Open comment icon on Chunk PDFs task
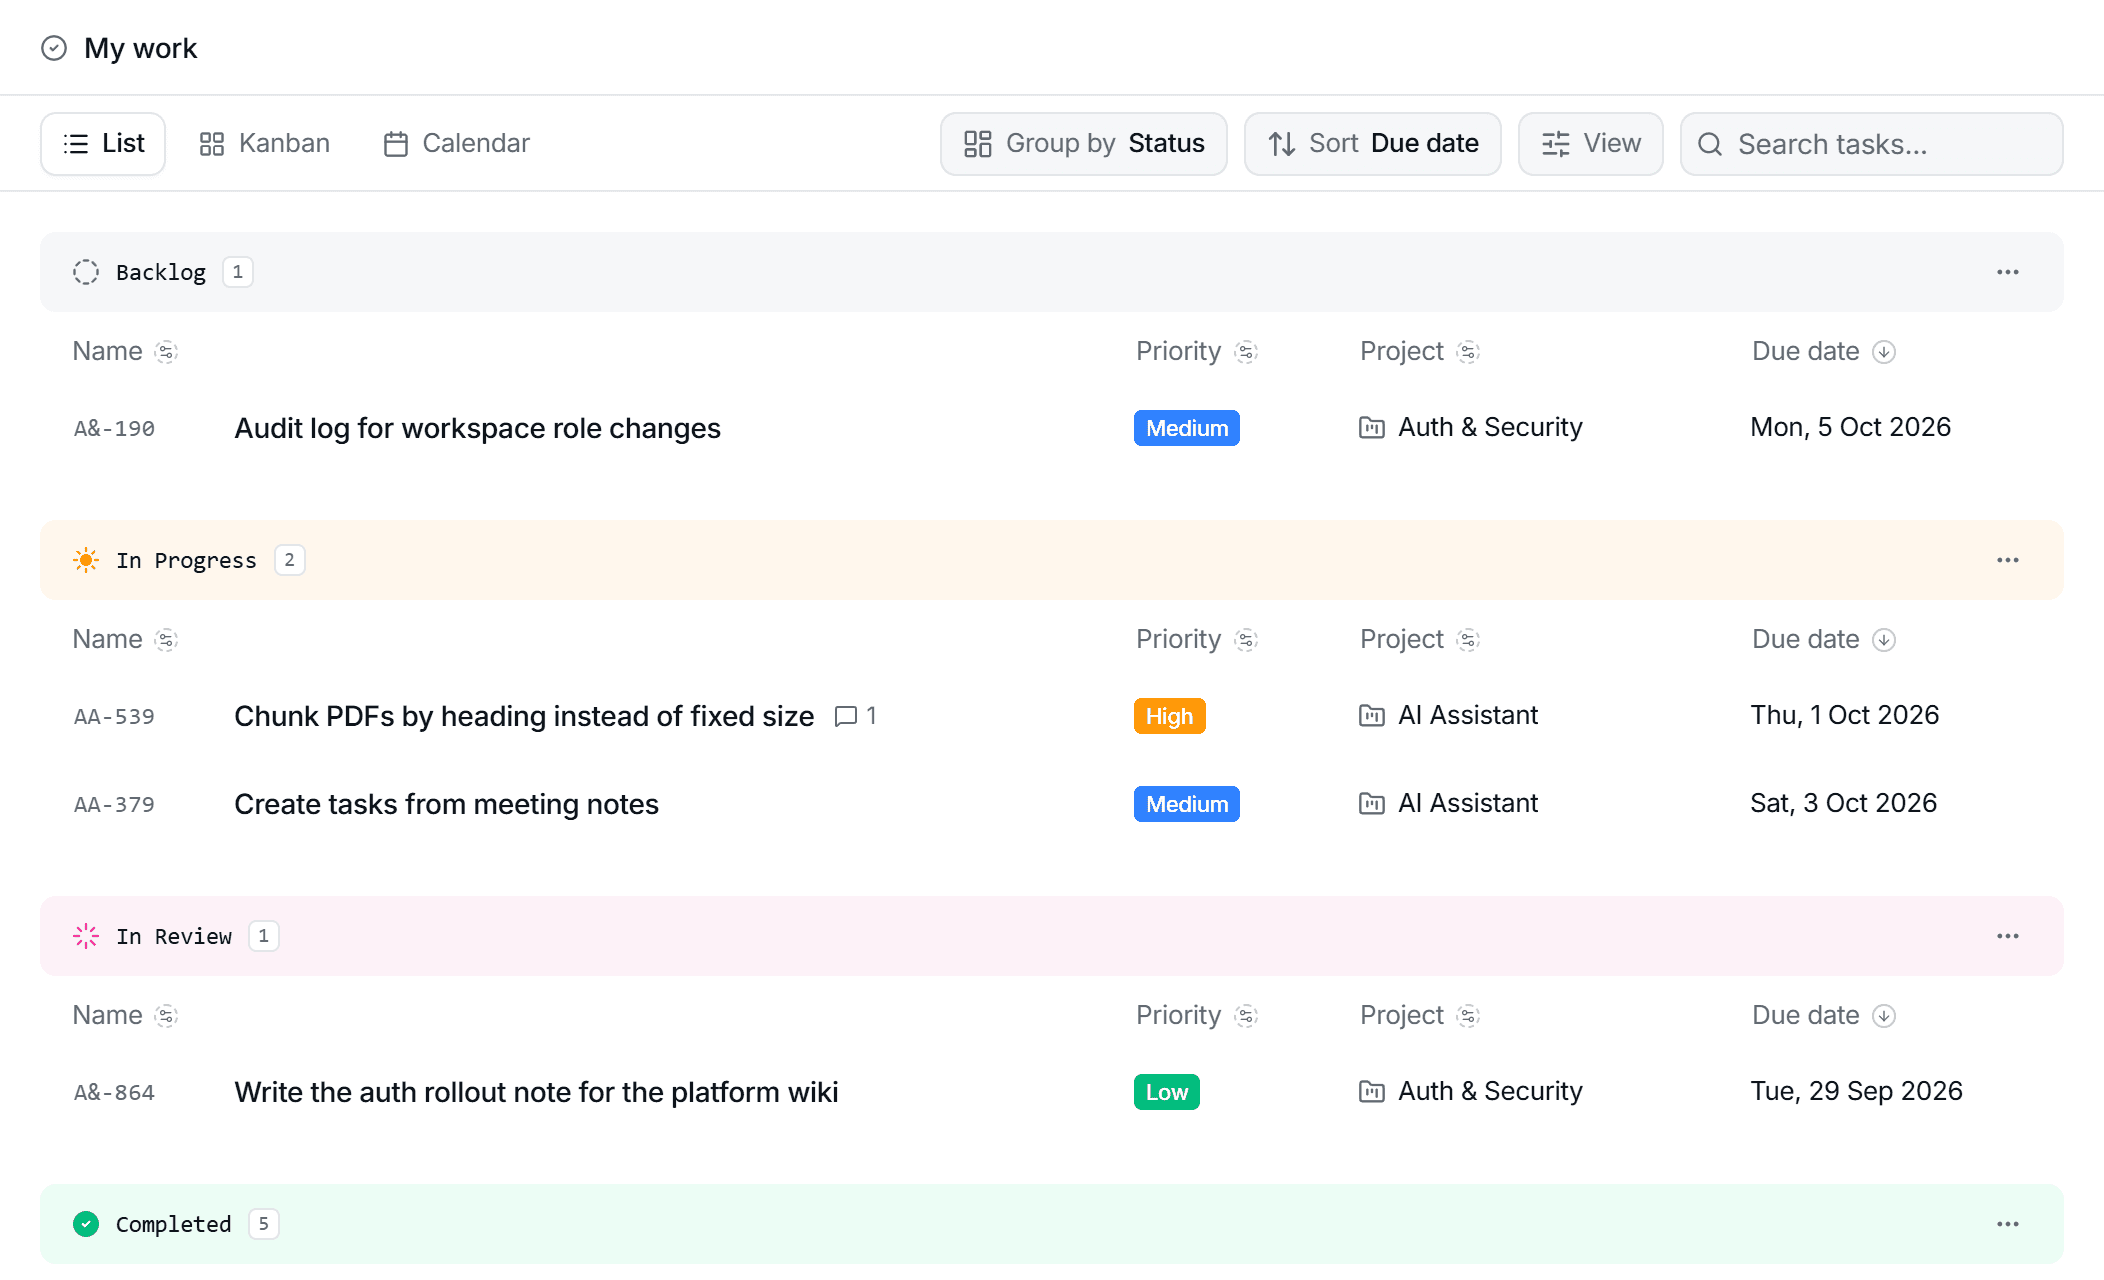The width and height of the screenshot is (2104, 1280). [x=846, y=716]
